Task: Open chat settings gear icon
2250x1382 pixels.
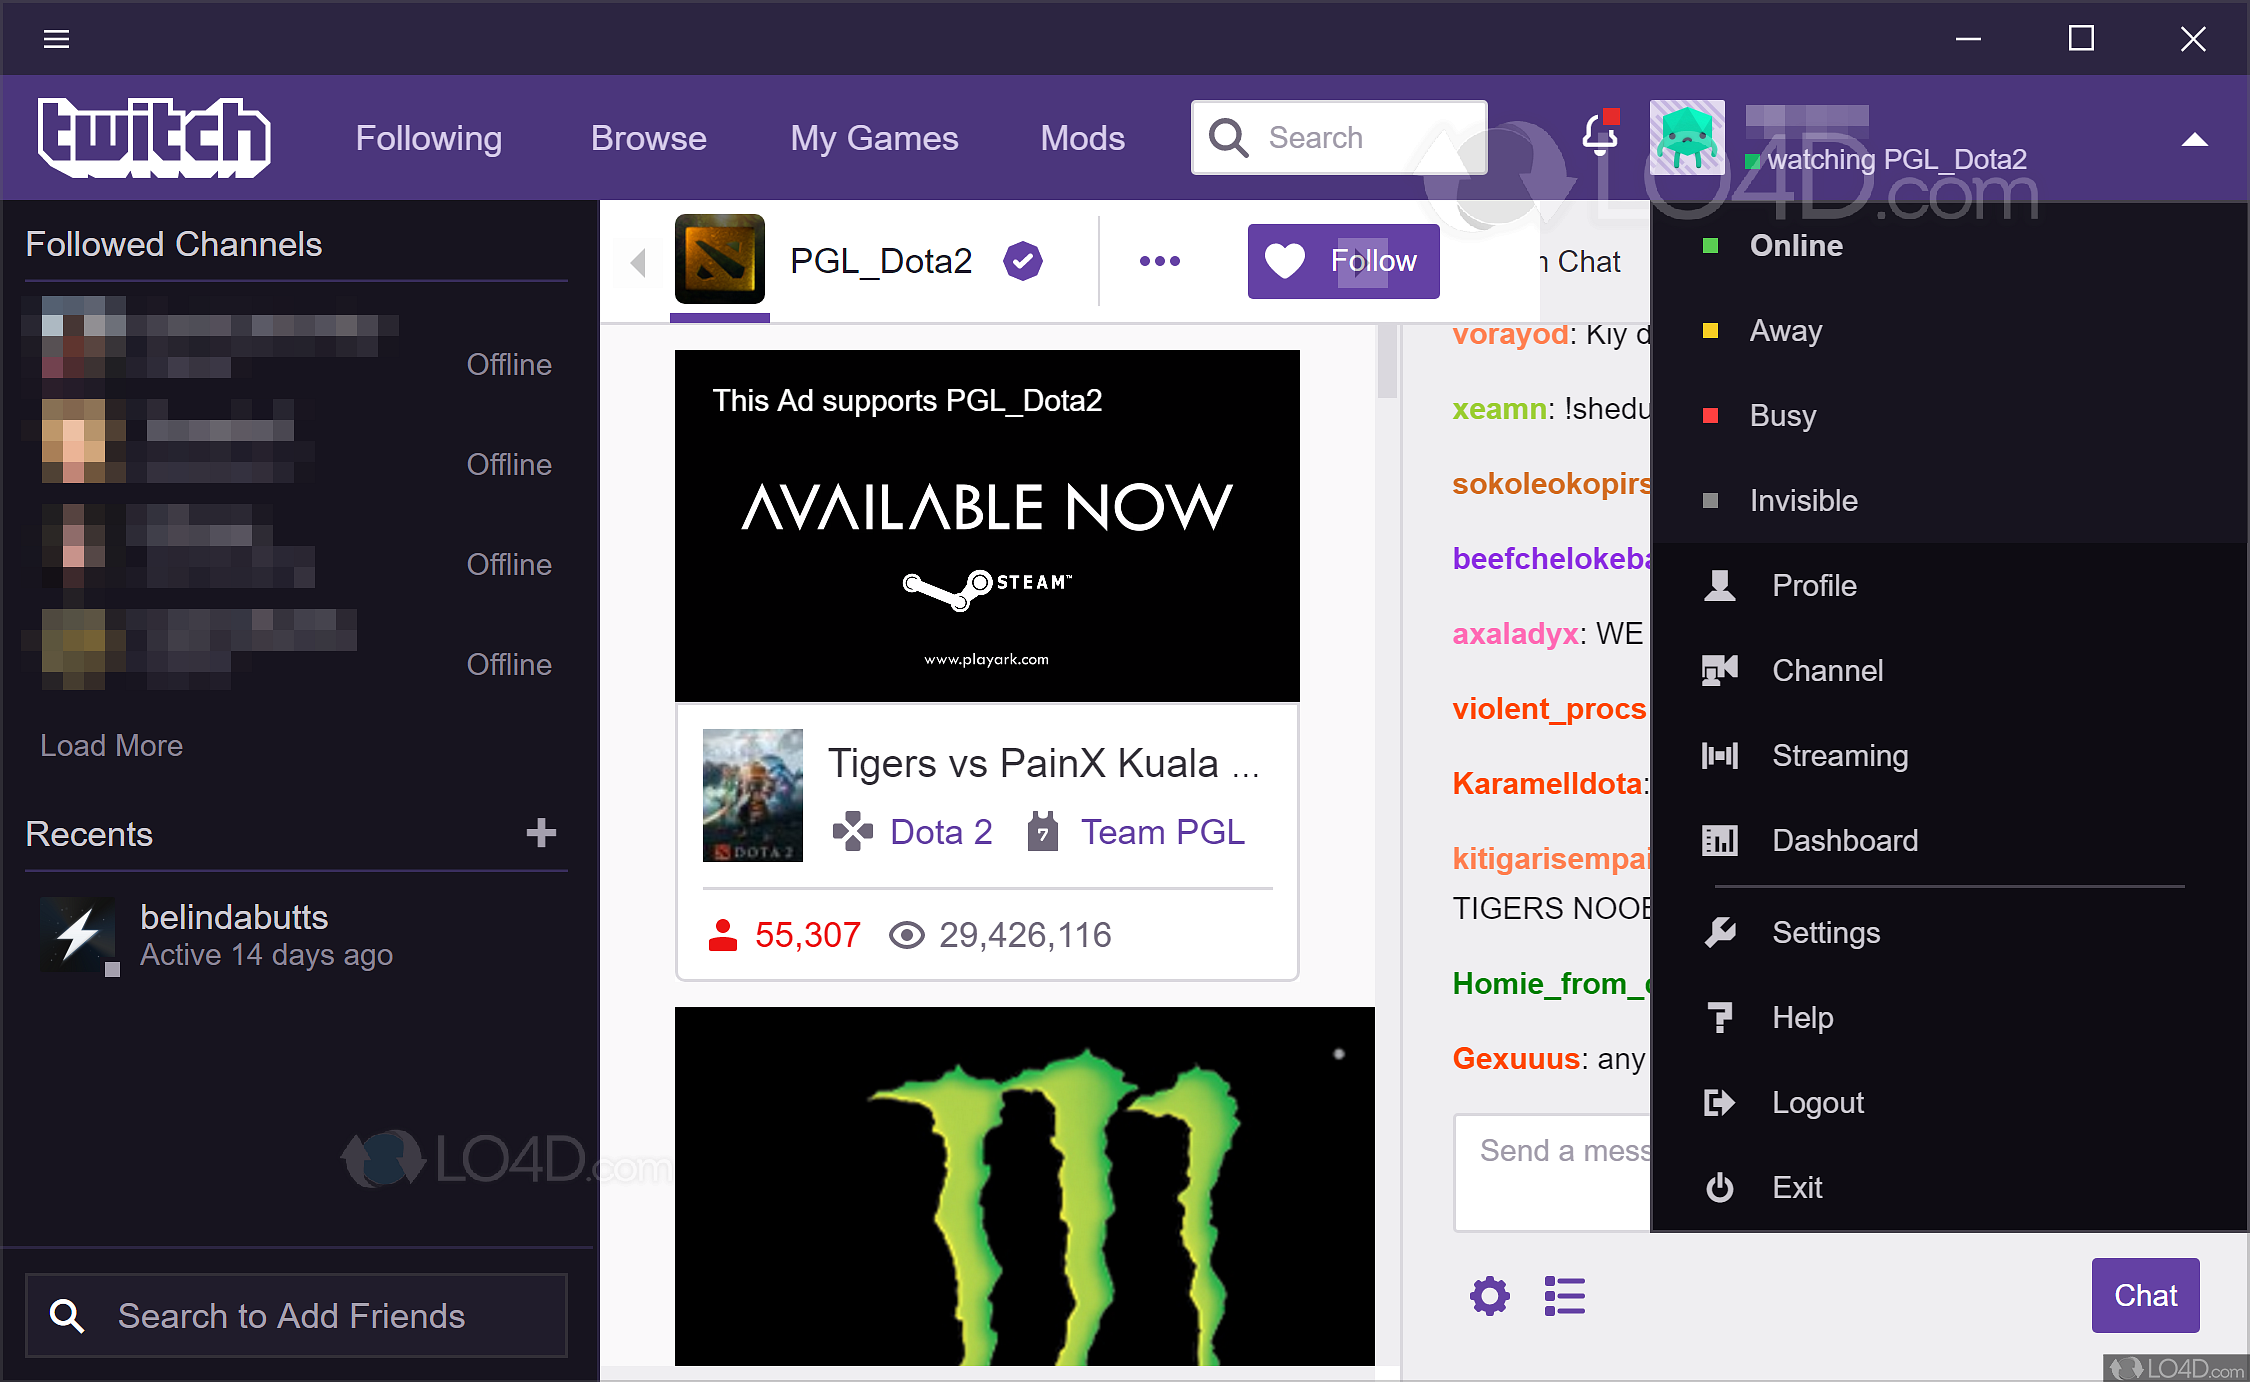Action: (1489, 1296)
